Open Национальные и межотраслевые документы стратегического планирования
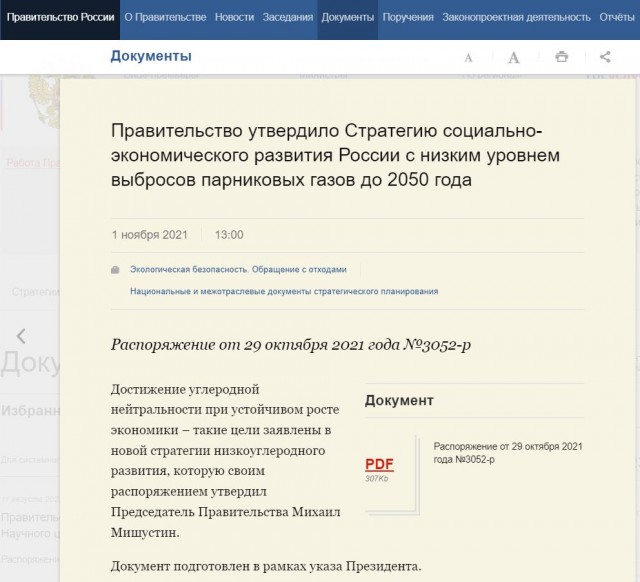Image resolution: width=640 pixels, height=582 pixels. (284, 291)
